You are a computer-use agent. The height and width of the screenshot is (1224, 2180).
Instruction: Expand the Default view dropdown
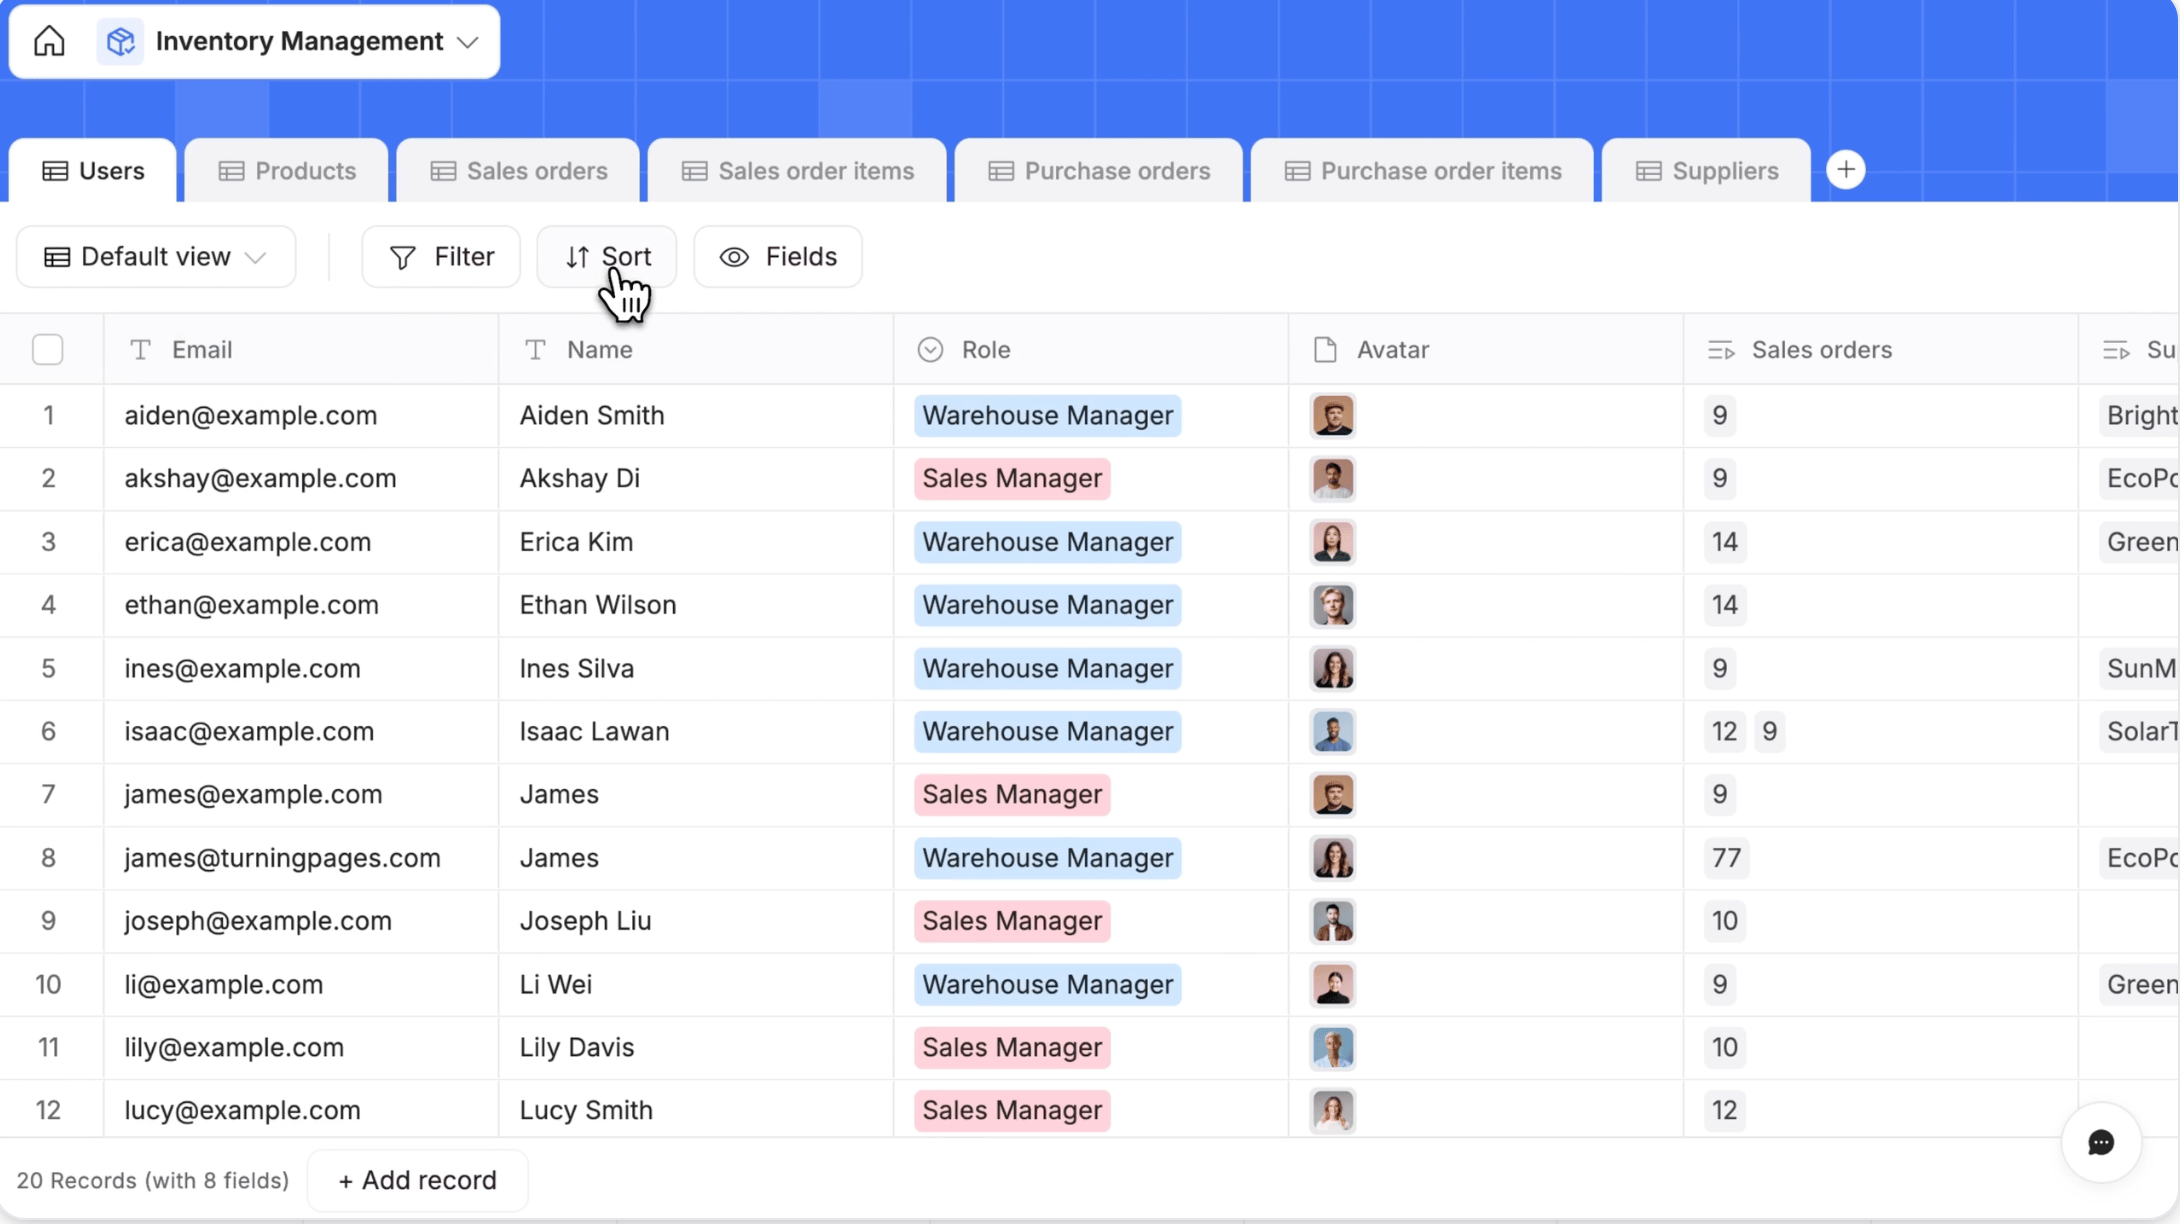tap(156, 257)
